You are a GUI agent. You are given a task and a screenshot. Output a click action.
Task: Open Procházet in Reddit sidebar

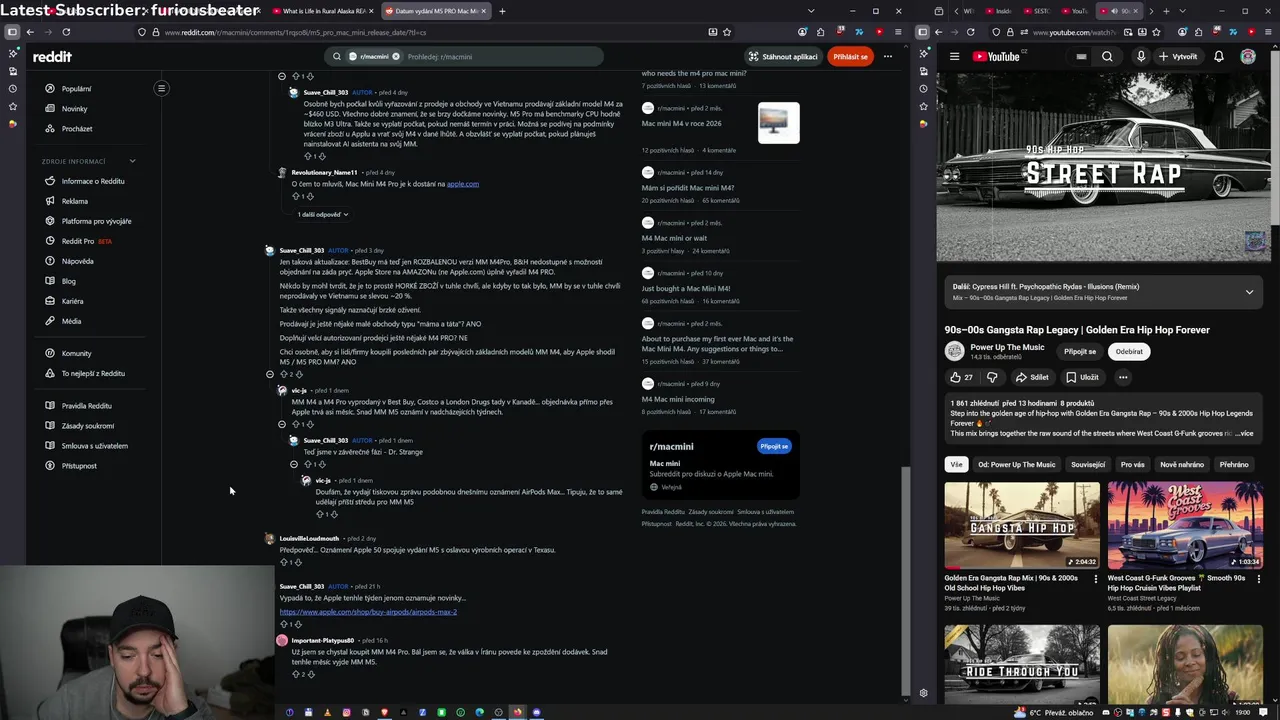[x=77, y=129]
